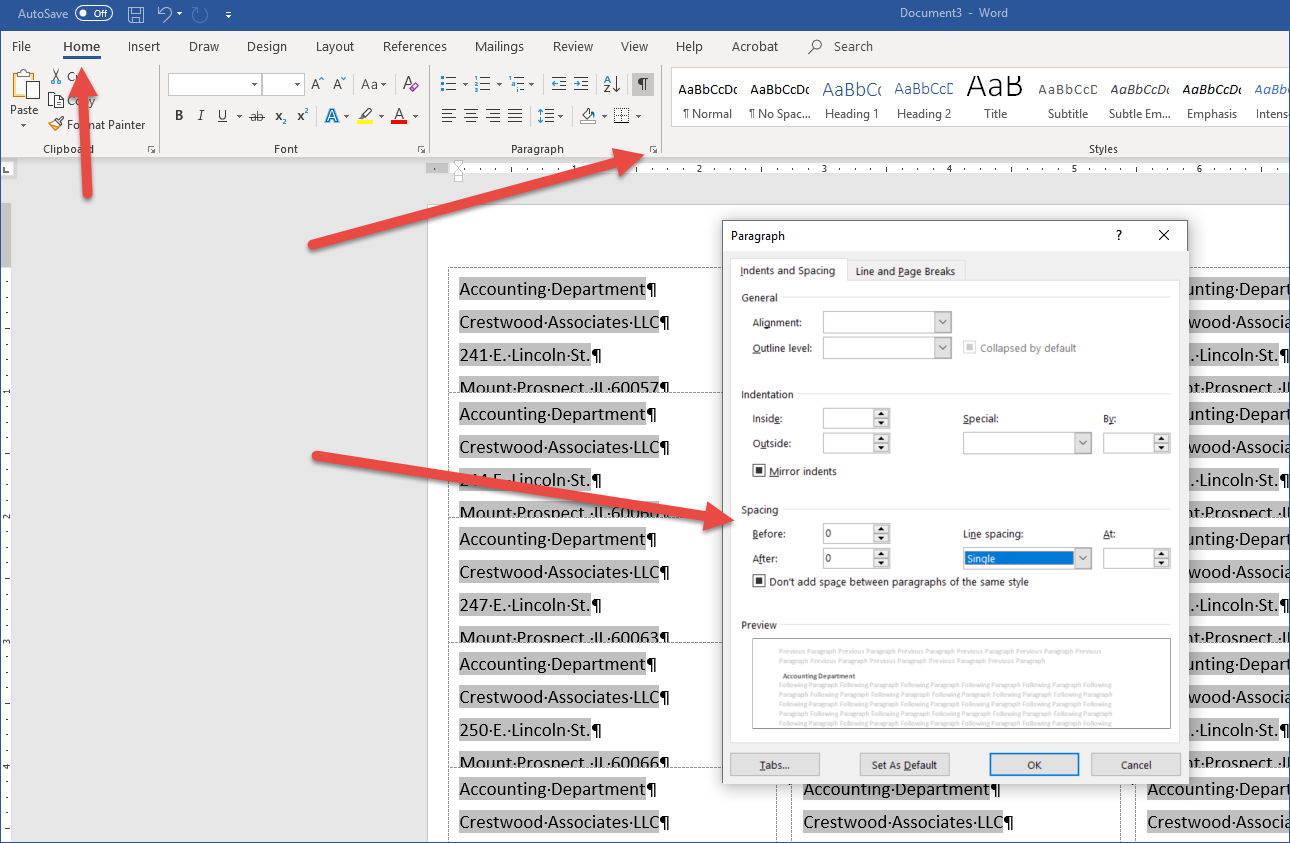Click the Undo arrow icon
Viewport: 1290px width, 843px height.
pyautogui.click(x=164, y=14)
